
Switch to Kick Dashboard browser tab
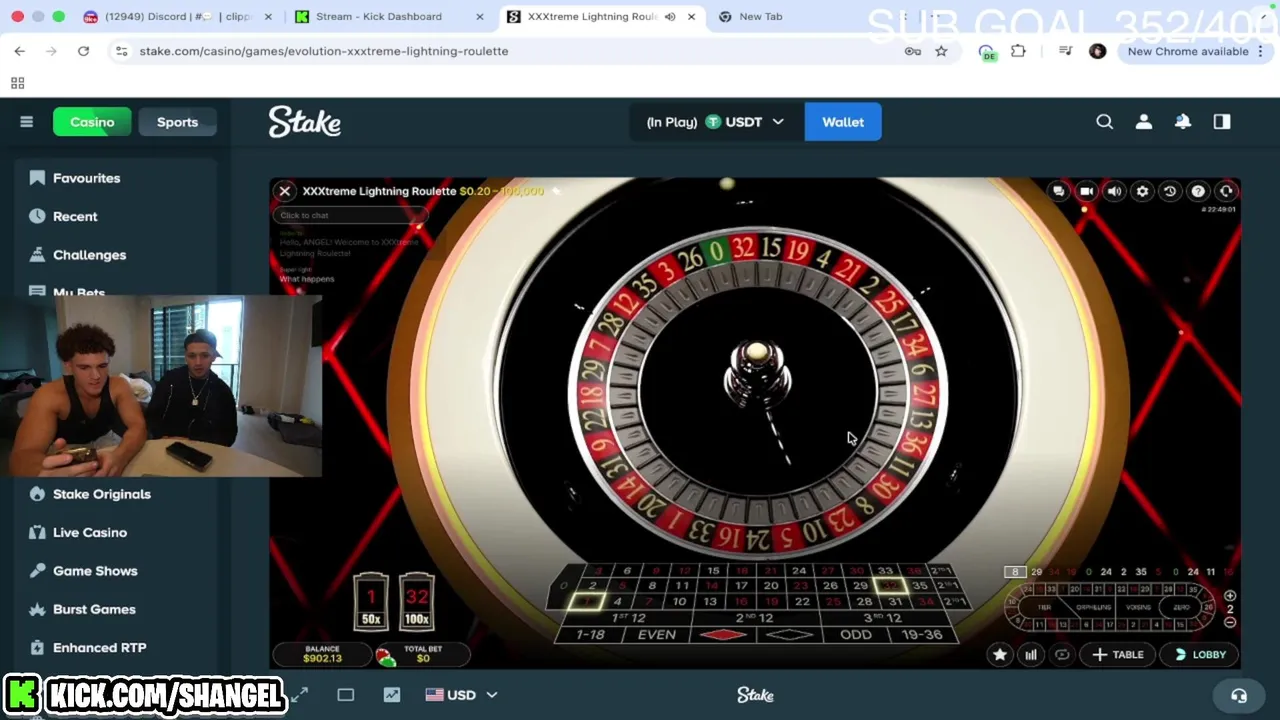tap(378, 16)
